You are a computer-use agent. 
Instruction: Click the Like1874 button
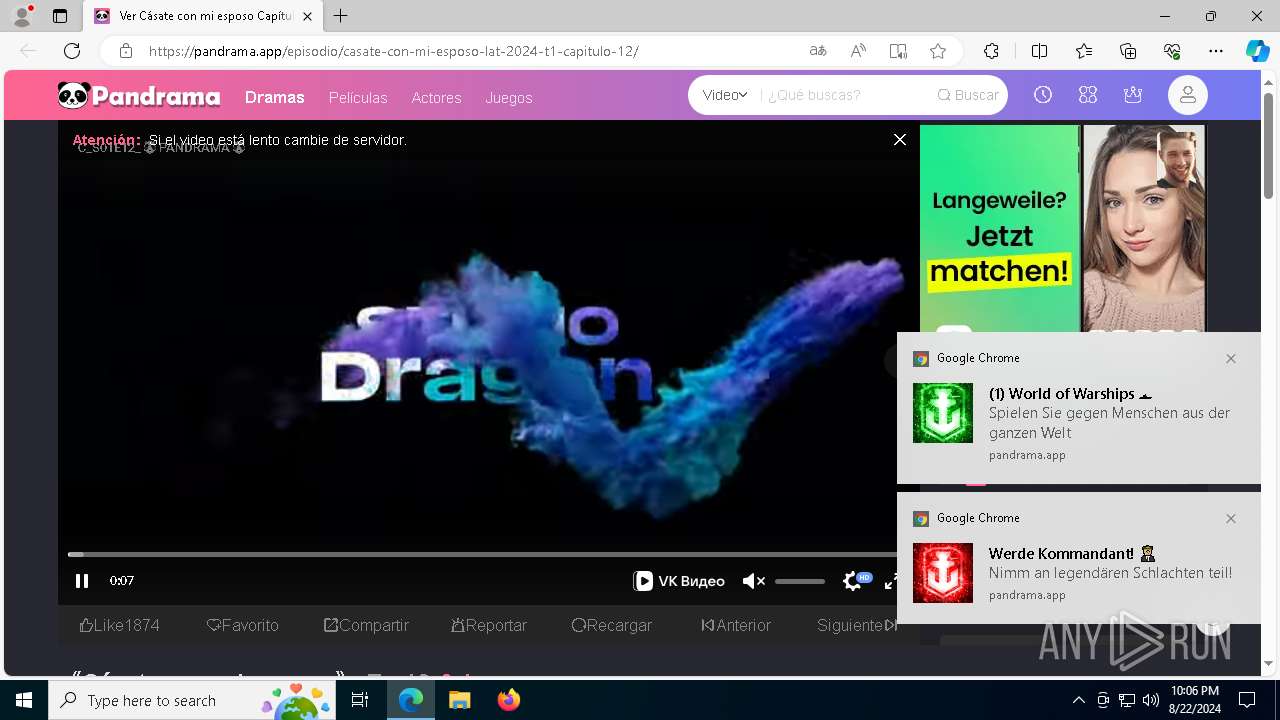coord(119,625)
